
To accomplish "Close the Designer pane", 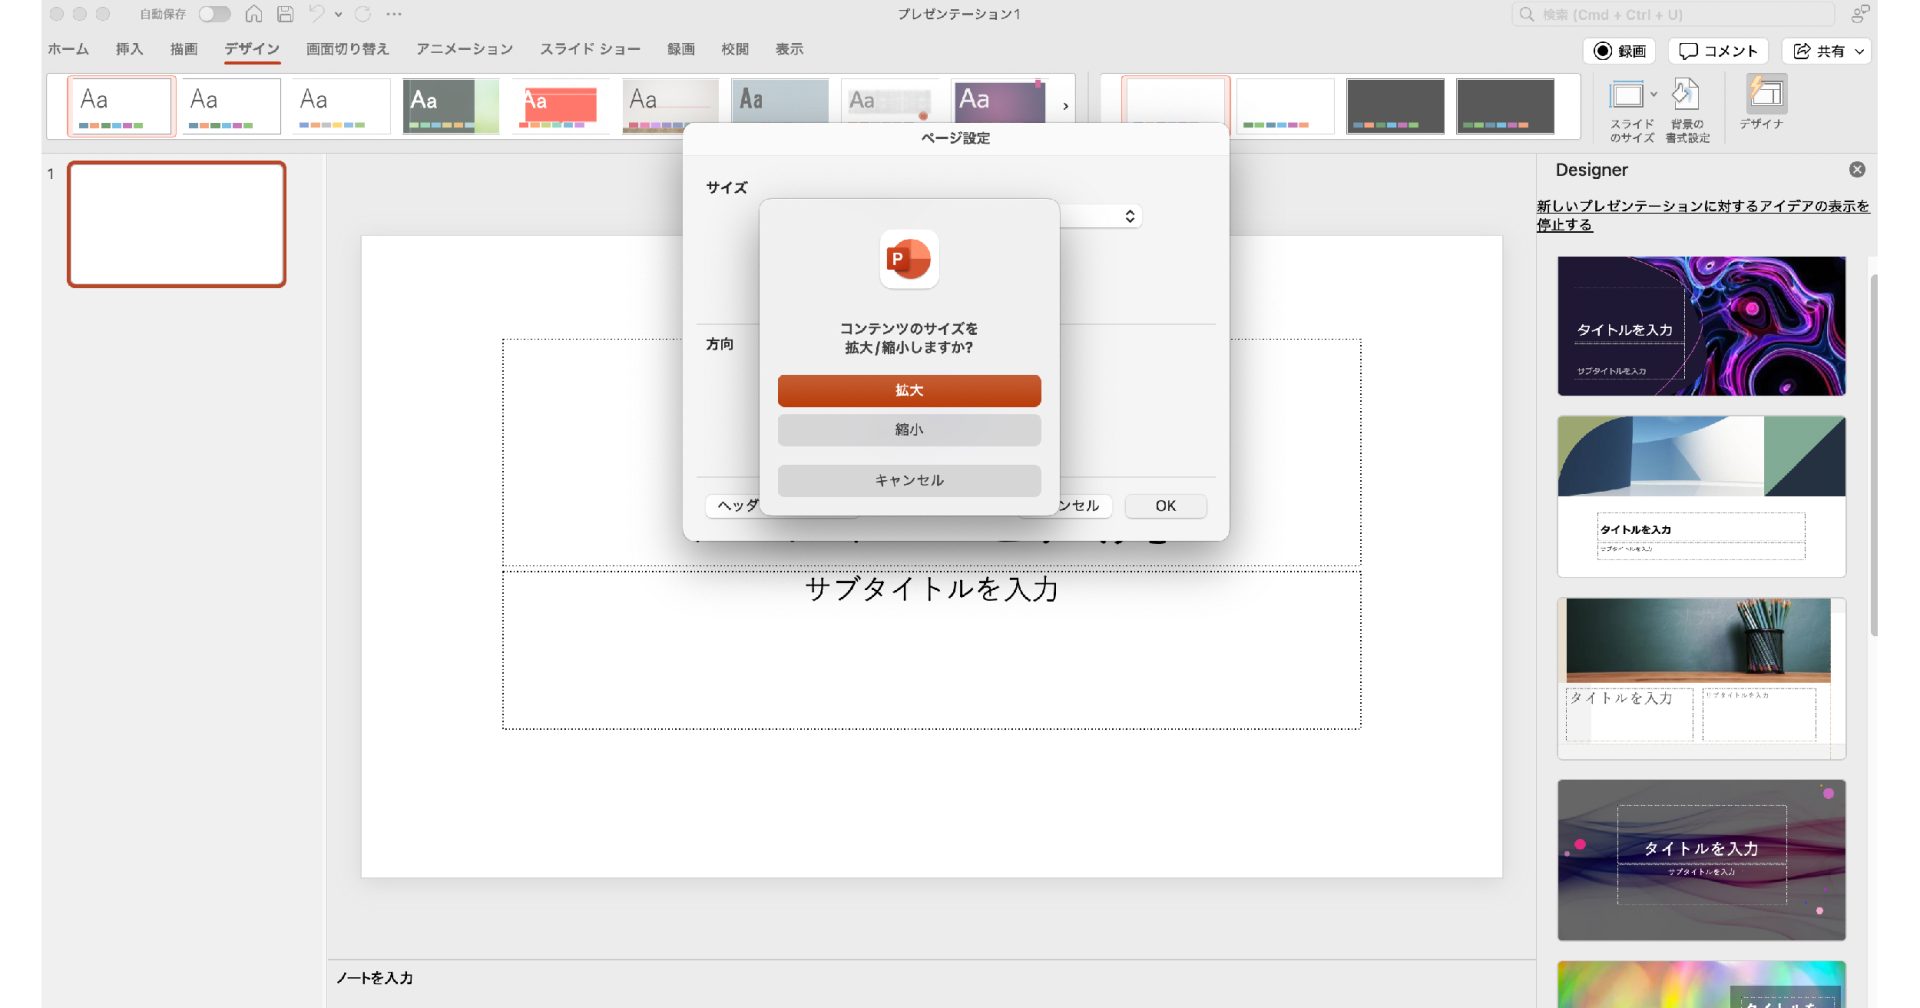I will point(1857,170).
